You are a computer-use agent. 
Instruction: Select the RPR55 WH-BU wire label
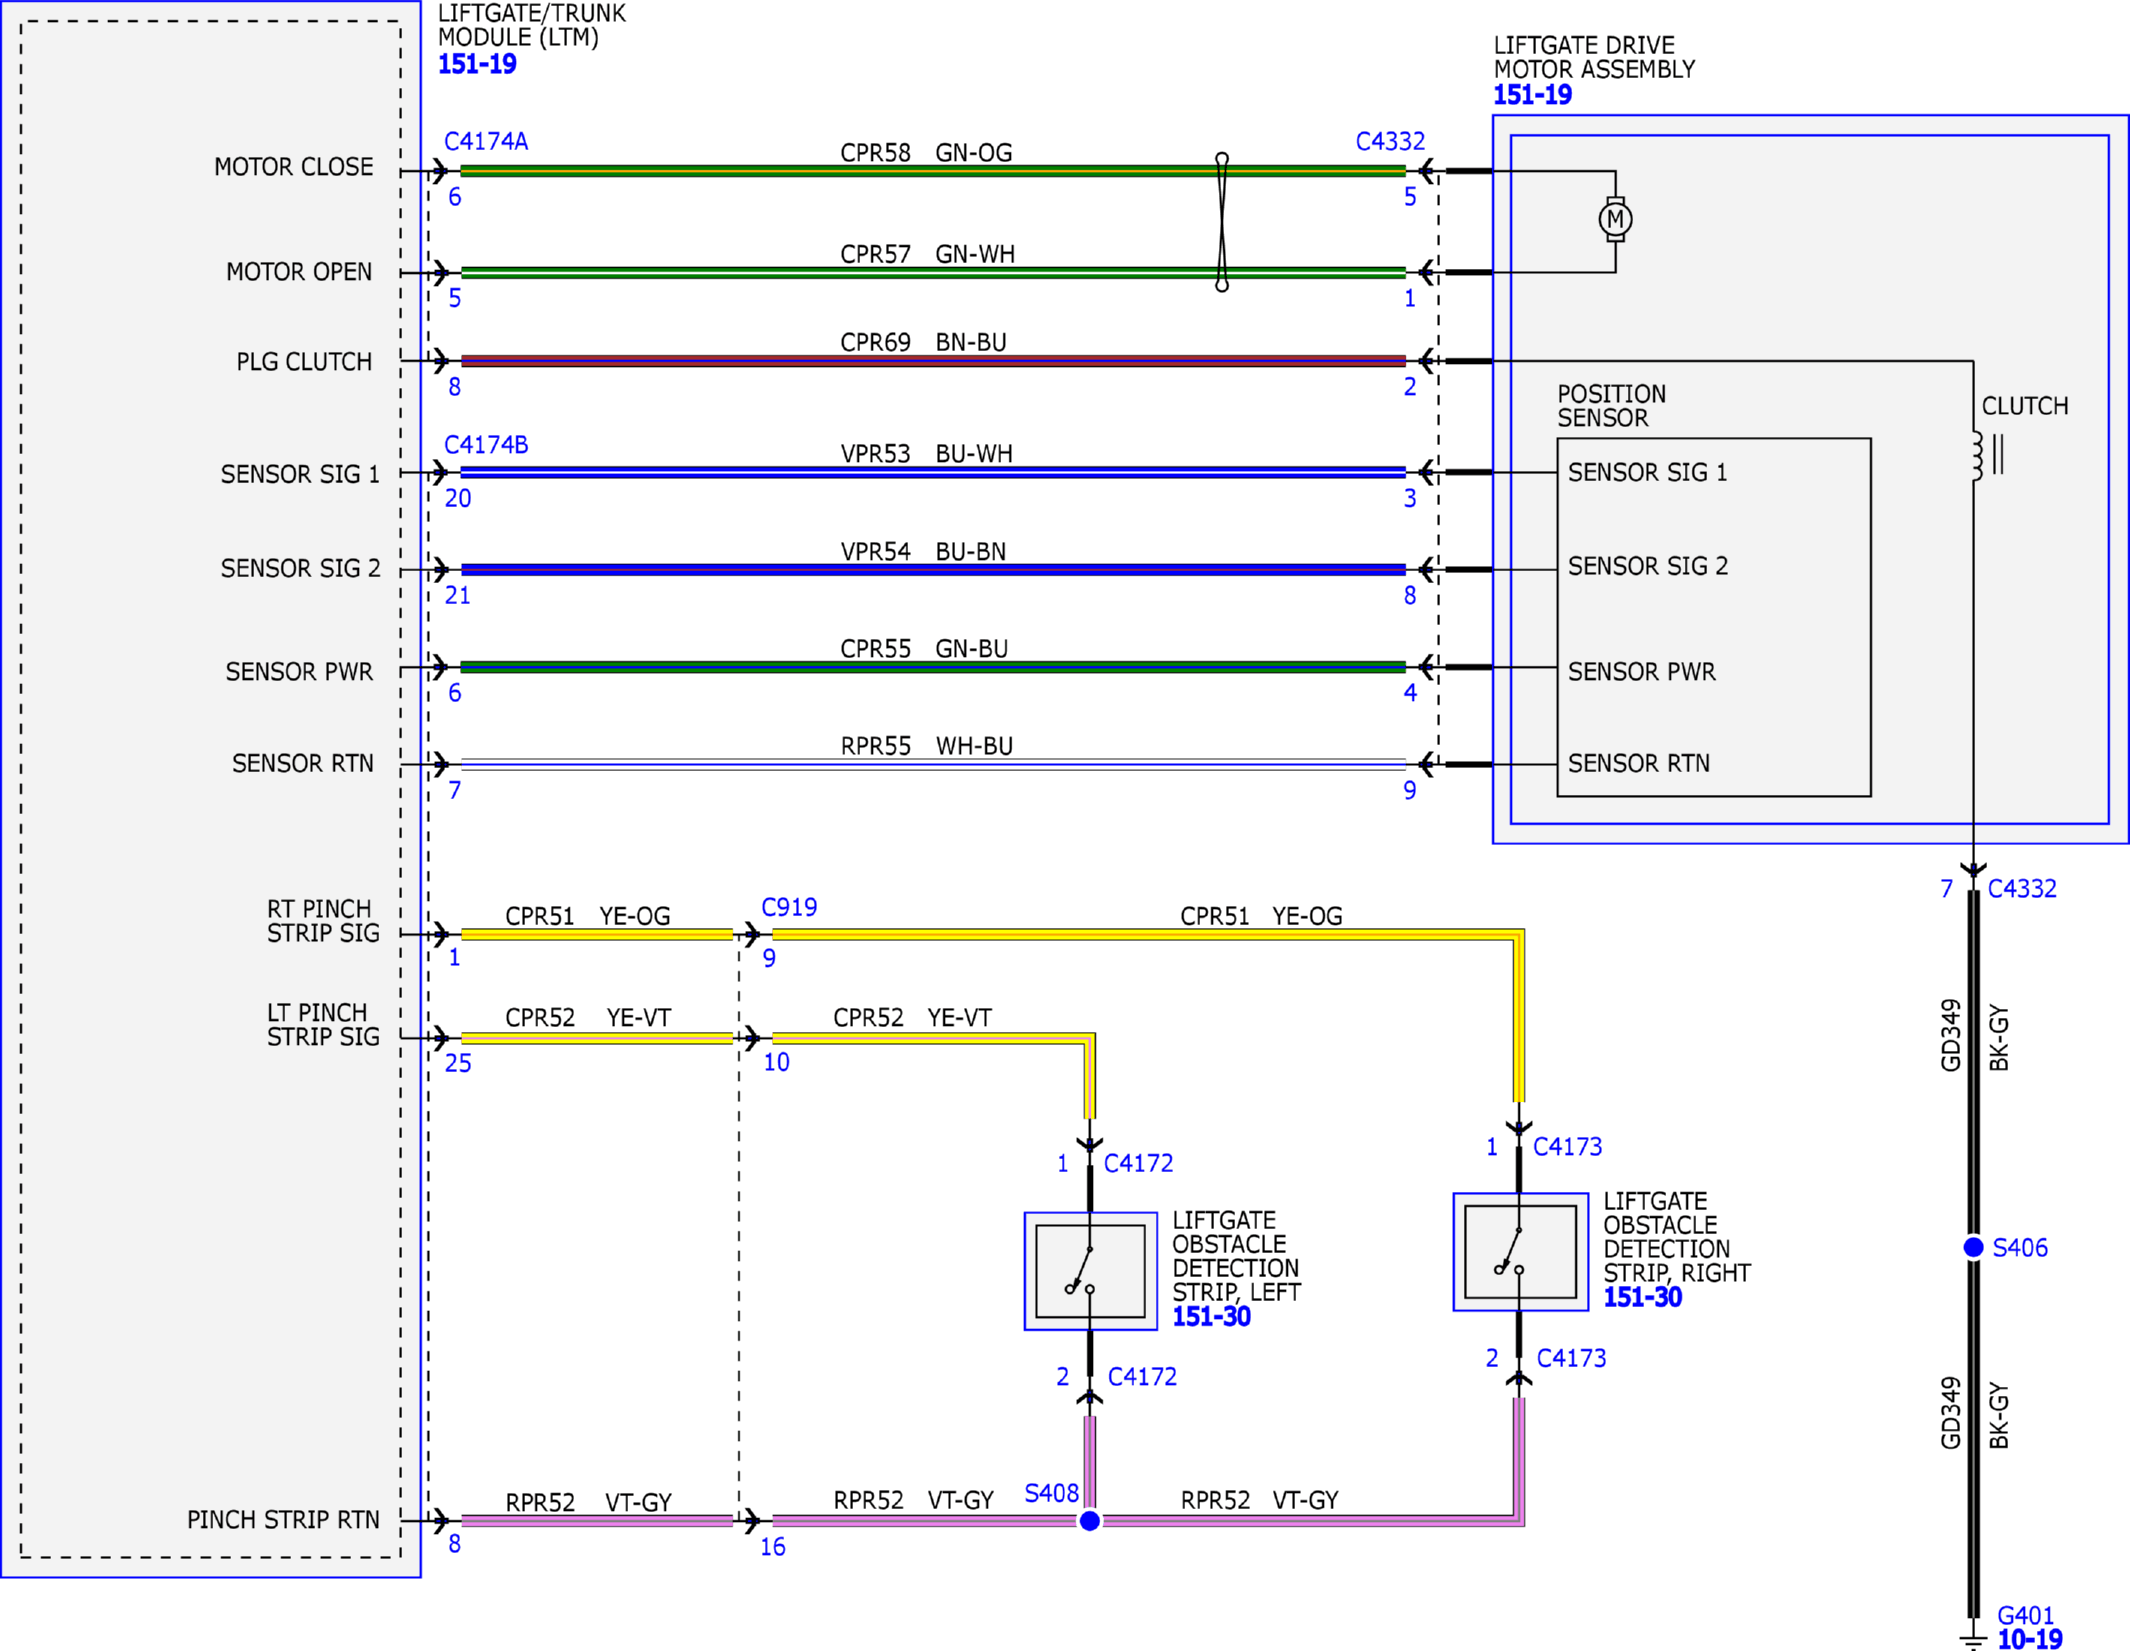click(x=926, y=747)
